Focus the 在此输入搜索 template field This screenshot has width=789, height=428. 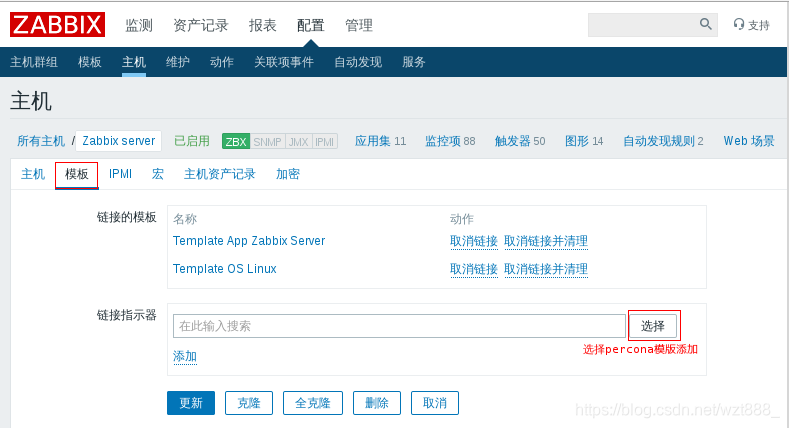400,326
